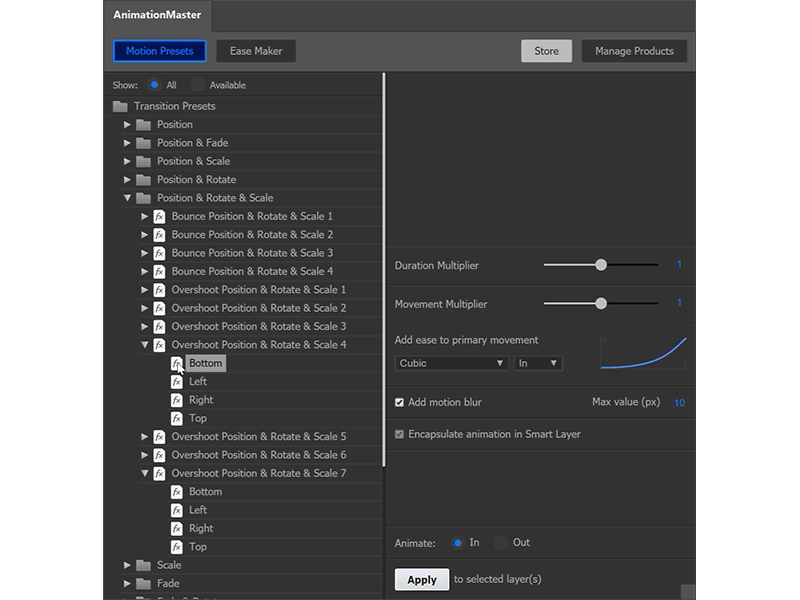The height and width of the screenshot is (600, 800).
Task: Click the fx icon of Overshoot Position & Rotate & Scale 1
Action: [160, 290]
